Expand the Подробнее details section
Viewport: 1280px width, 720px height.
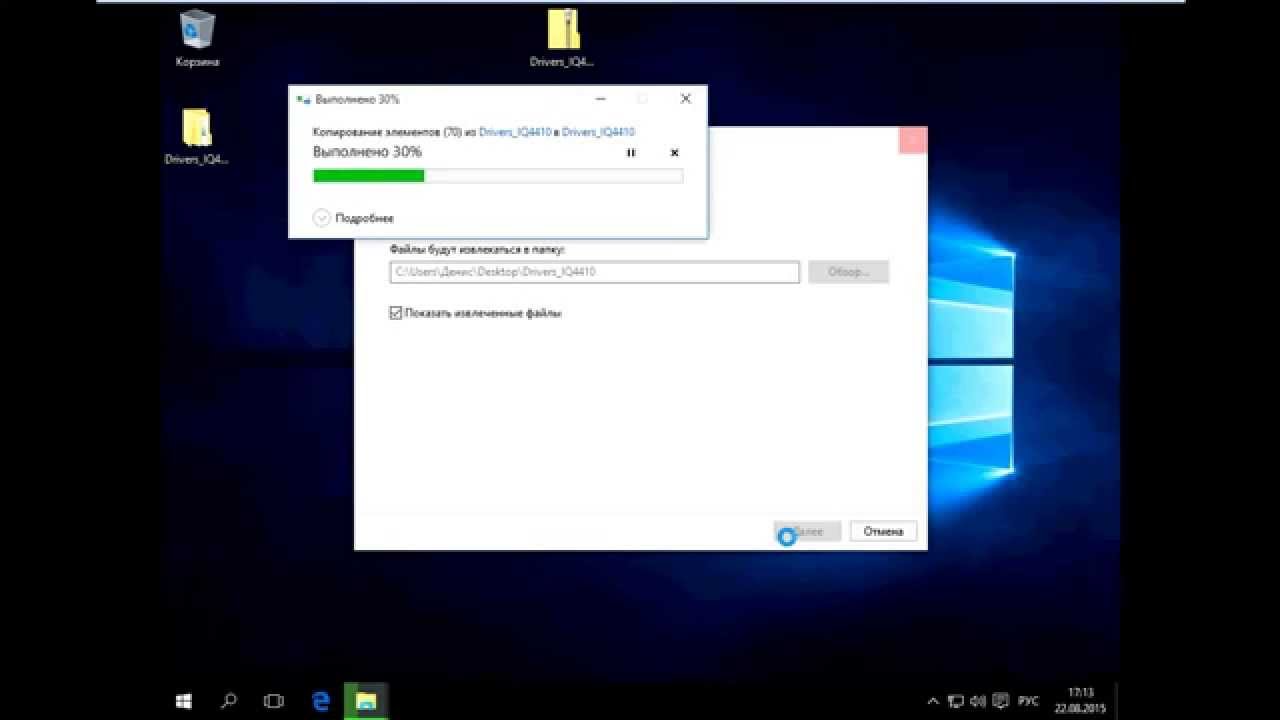(354, 218)
